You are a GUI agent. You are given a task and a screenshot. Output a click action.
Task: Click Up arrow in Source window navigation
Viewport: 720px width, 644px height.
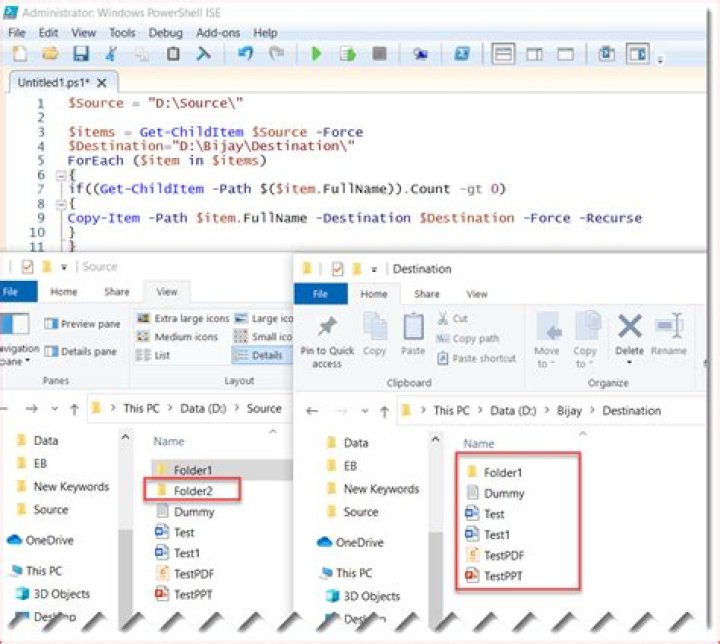74,409
